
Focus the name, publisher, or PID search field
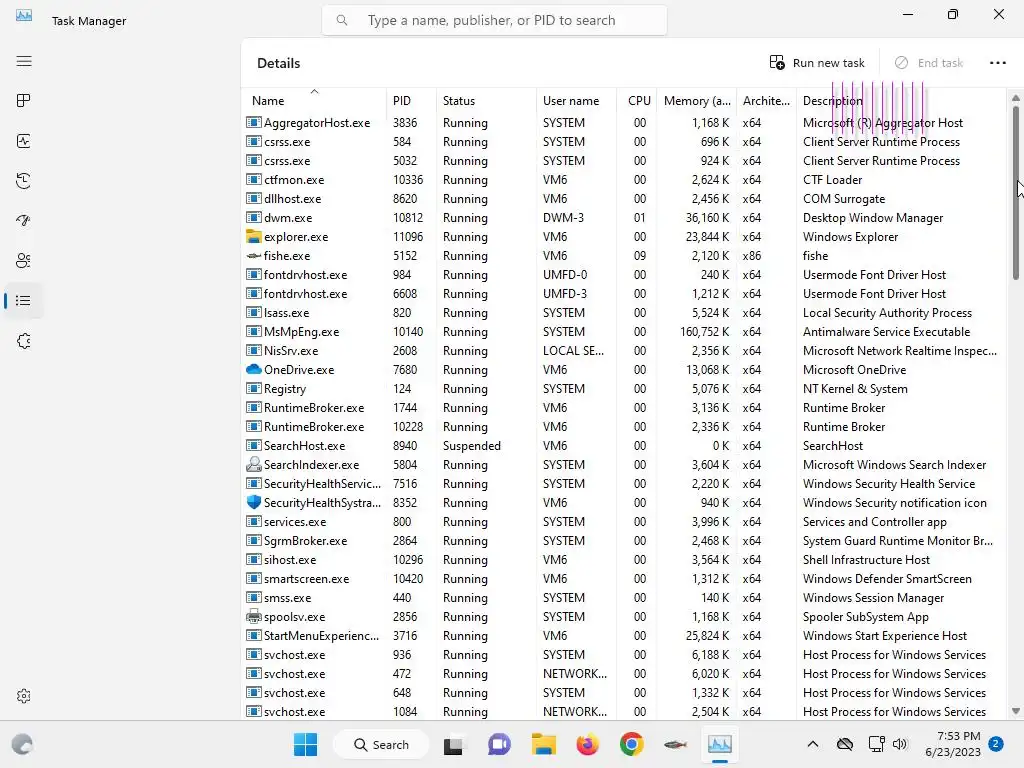coord(494,20)
